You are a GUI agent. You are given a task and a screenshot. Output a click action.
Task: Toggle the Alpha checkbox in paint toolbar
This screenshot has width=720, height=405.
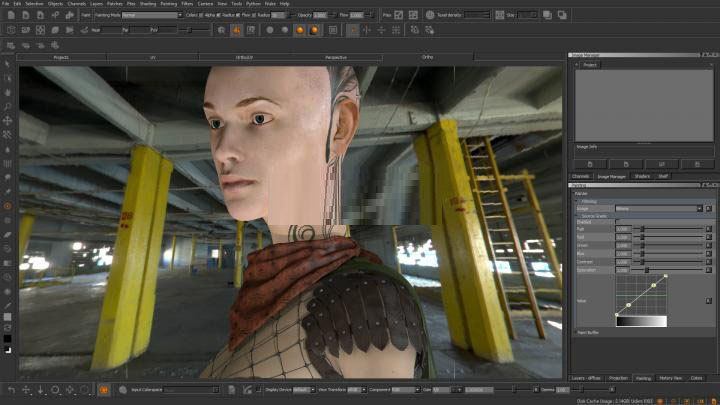click(x=218, y=15)
